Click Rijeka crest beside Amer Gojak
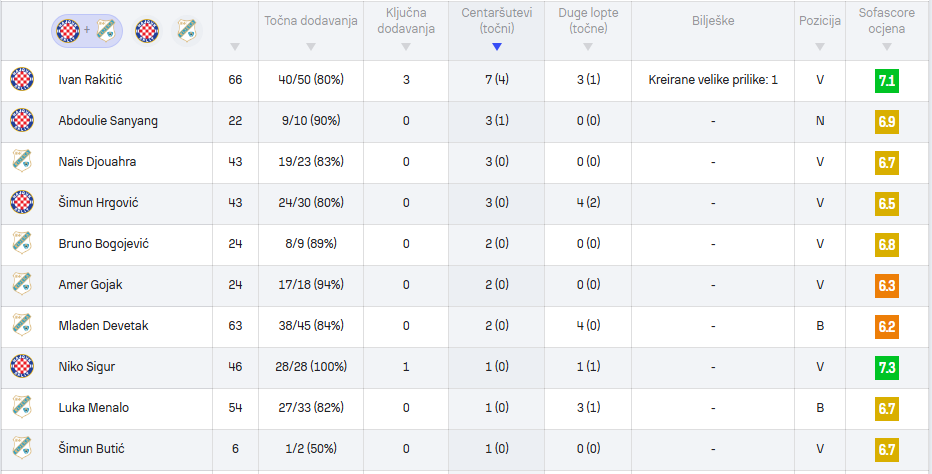 click(x=21, y=285)
